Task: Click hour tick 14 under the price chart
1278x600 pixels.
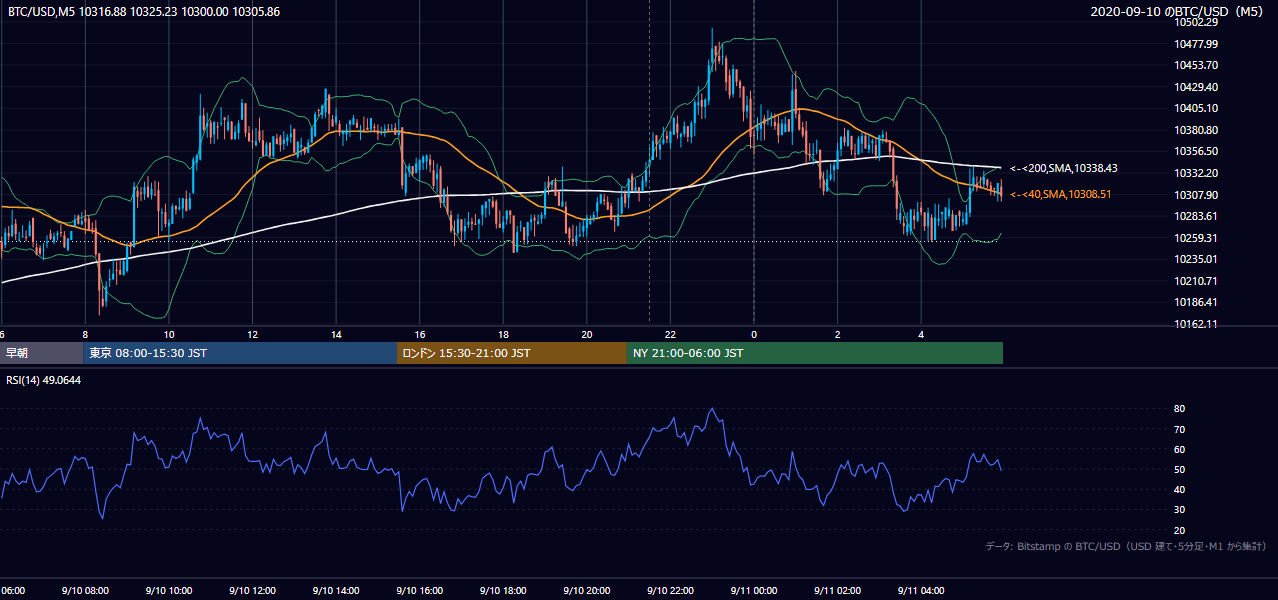Action: tap(336, 335)
